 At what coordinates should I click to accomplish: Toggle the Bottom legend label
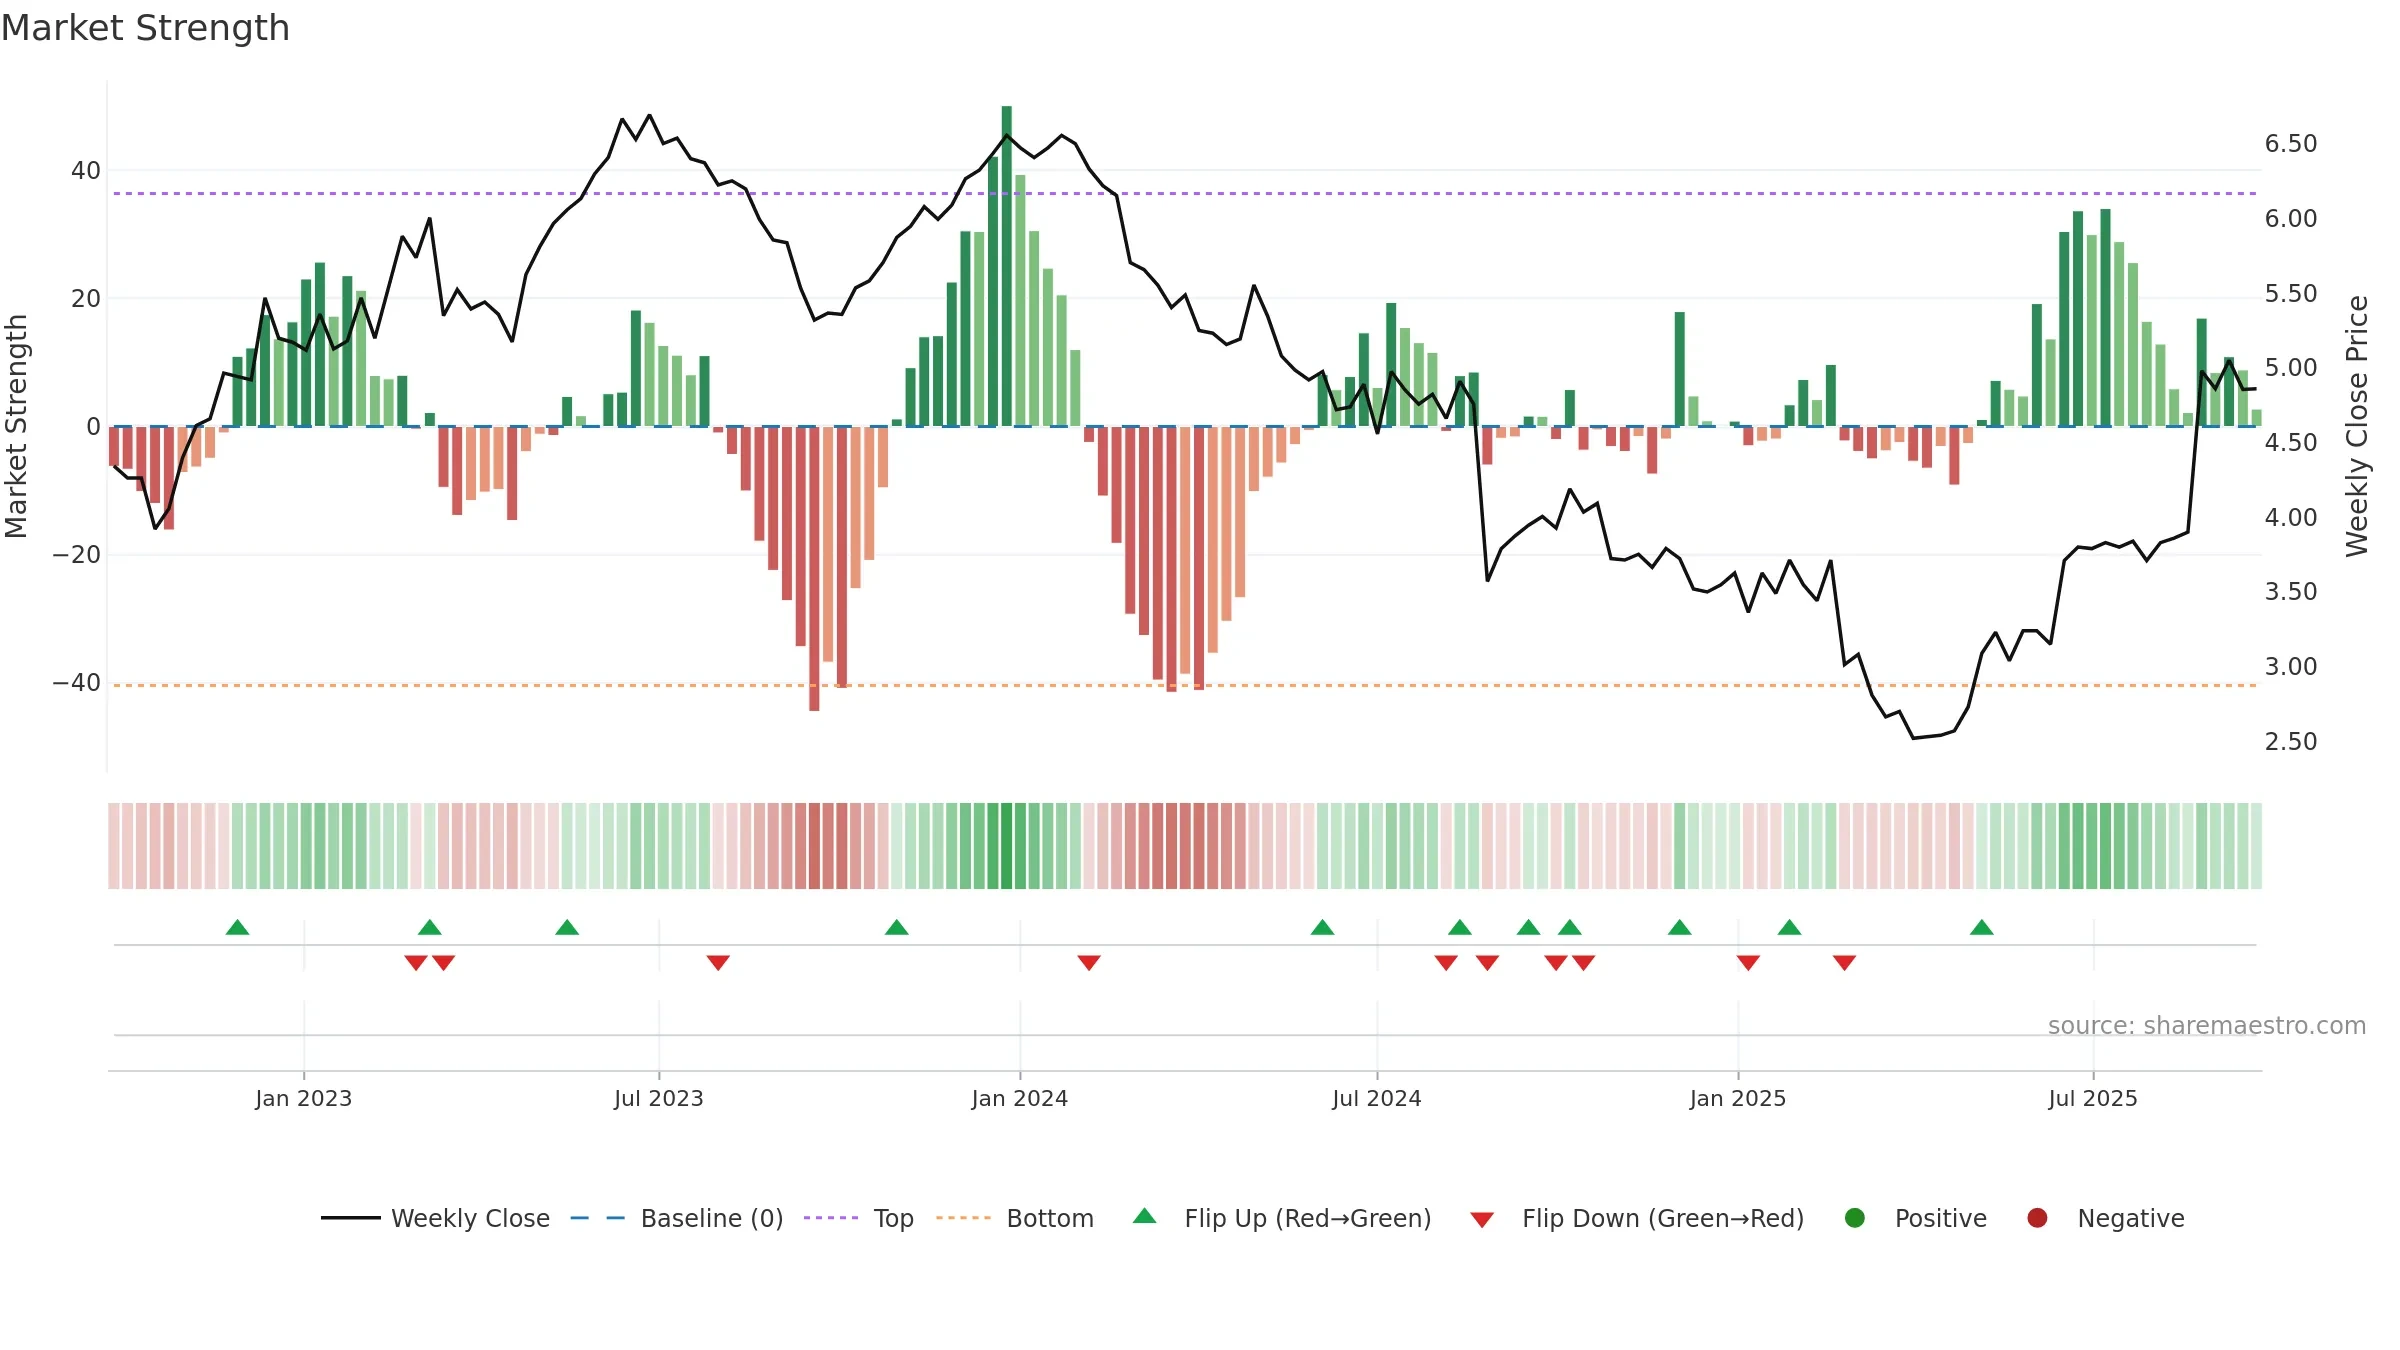point(1050,1218)
